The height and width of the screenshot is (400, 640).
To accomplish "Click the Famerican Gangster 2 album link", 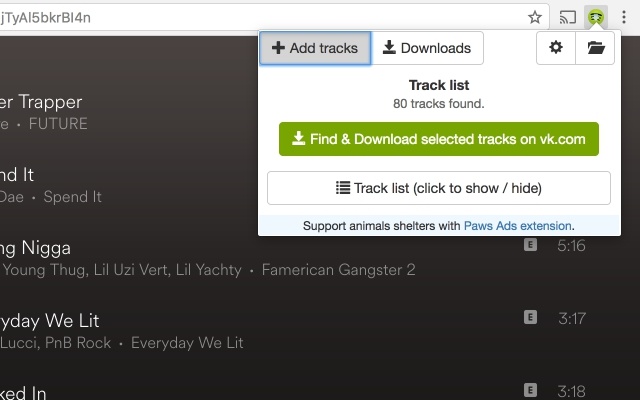I will click(x=338, y=270).
